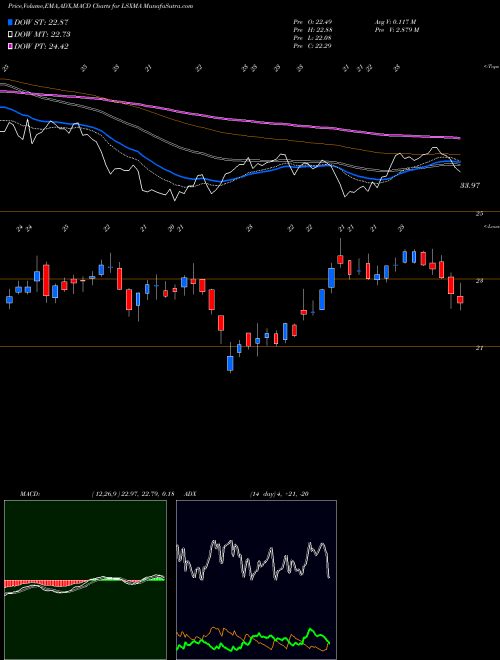Select the DOW MT: 22.73 label
Image resolution: width=500 pixels, height=660 pixels.
pyautogui.click(x=42, y=35)
